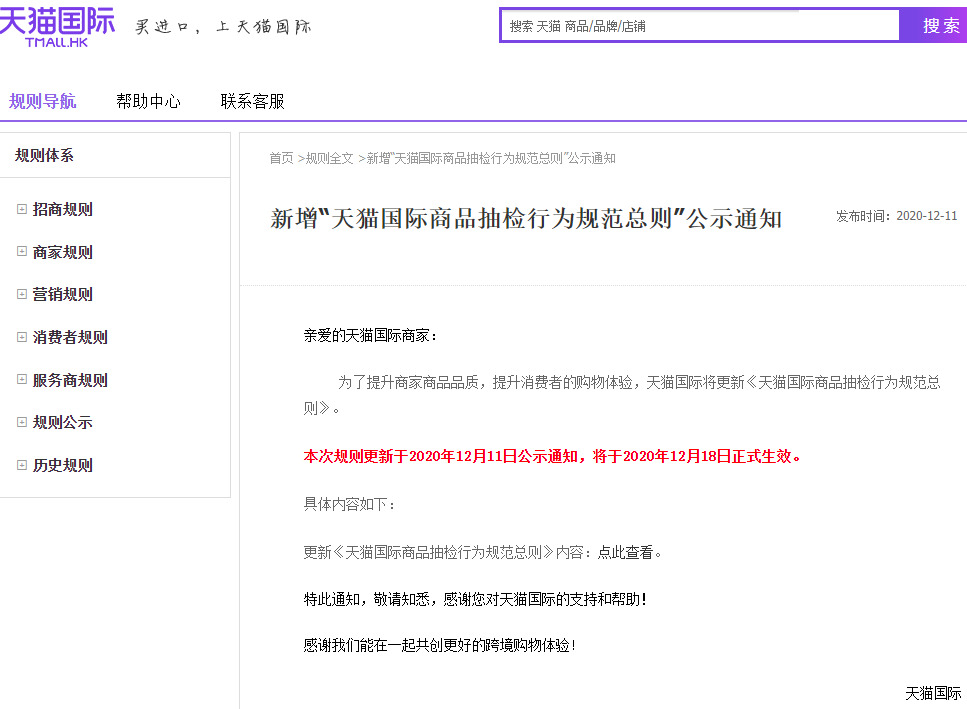Select the 营销规则 sidebar item
967x709 pixels.
tap(62, 294)
